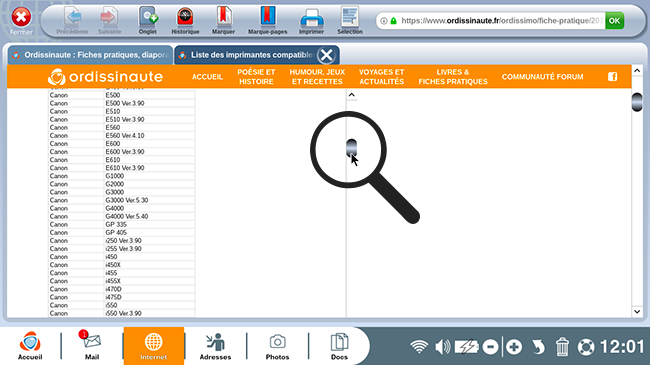Zoom out with the minus icon
Viewport: 650px width, 365px height.
coord(490,347)
